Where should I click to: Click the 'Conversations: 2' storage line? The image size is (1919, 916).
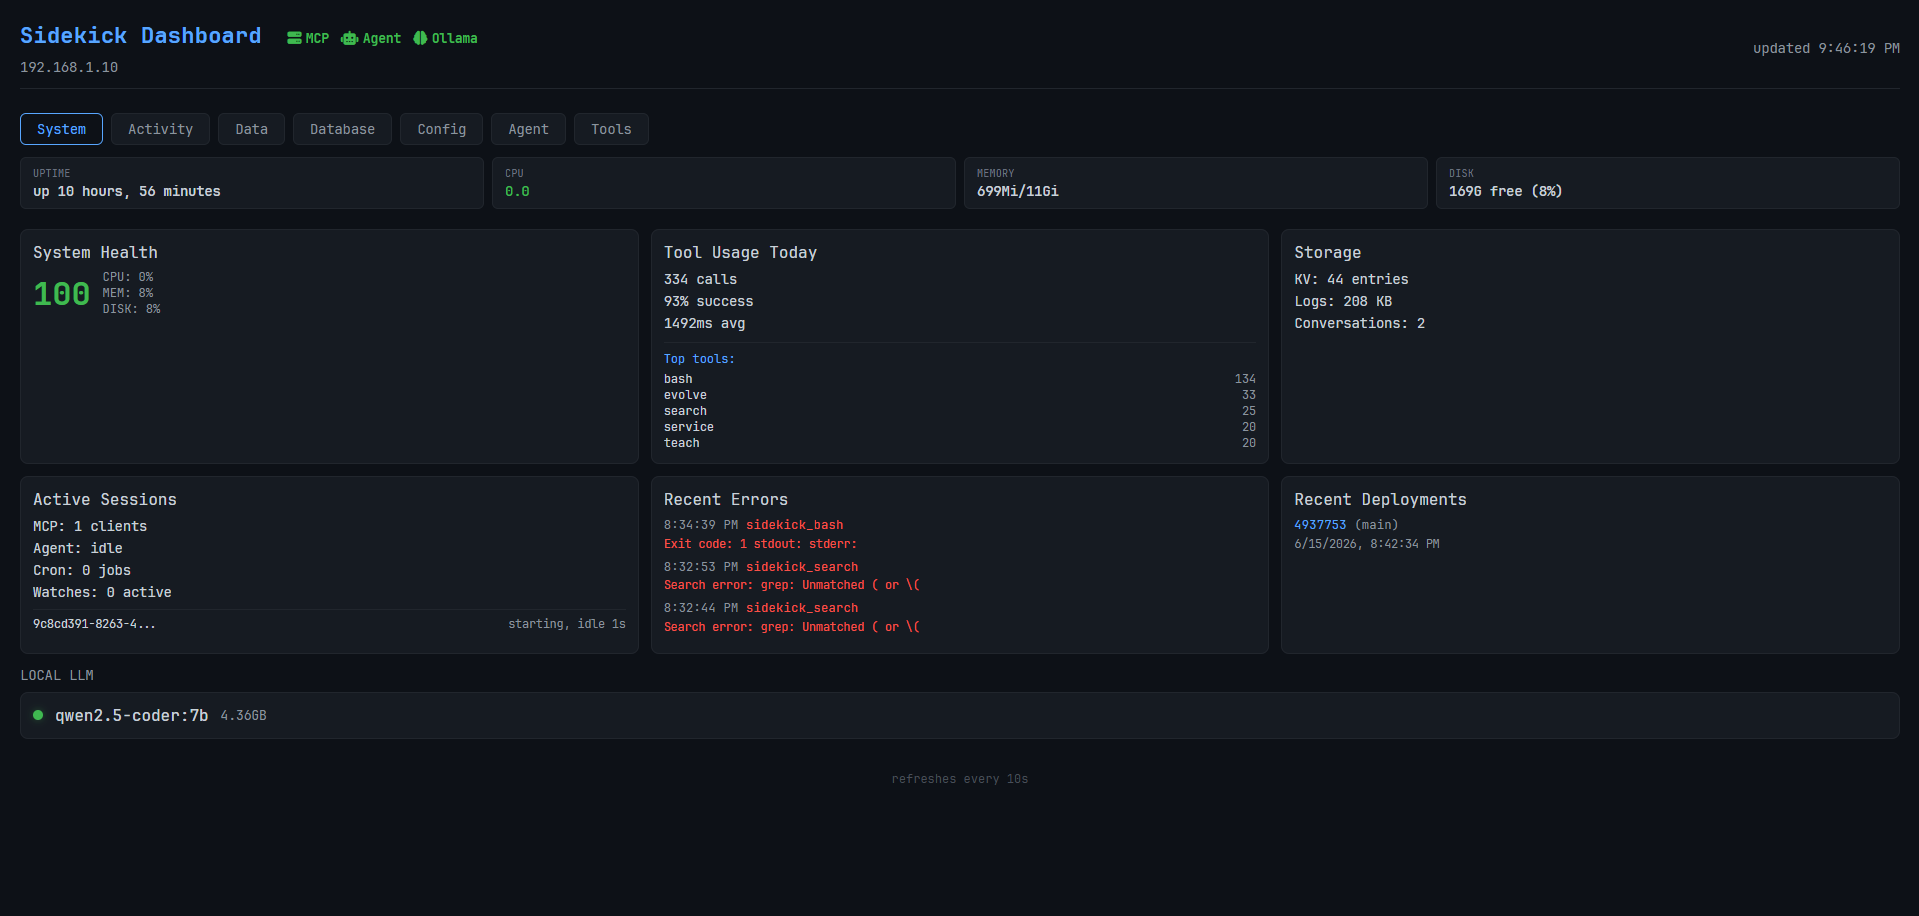coord(1360,324)
